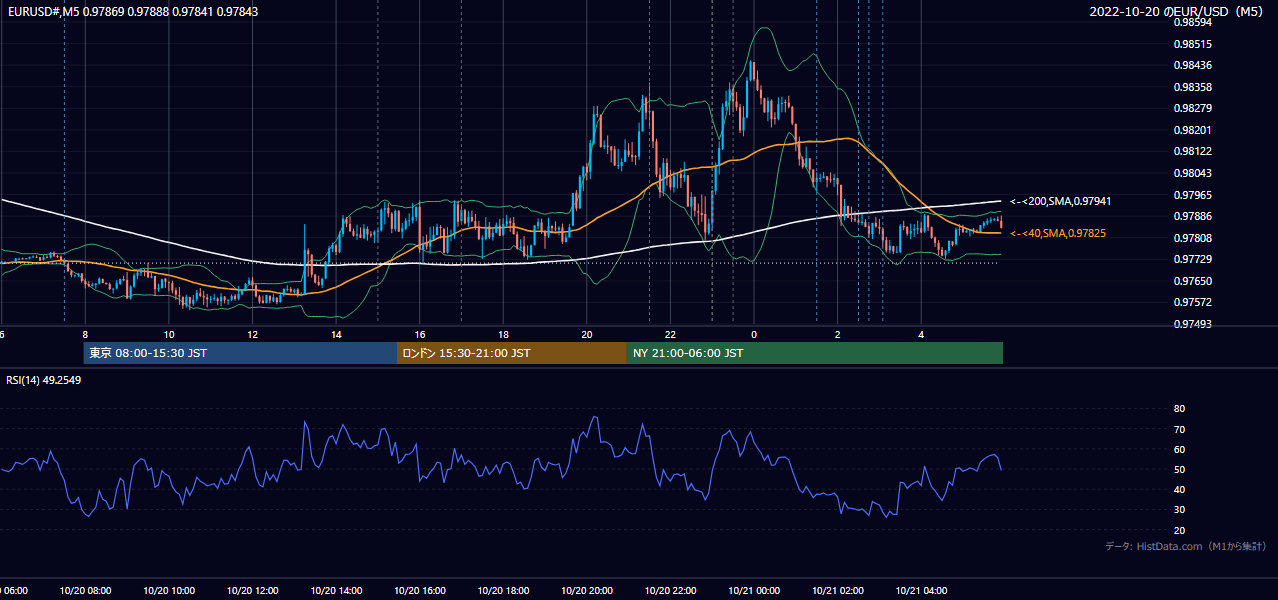The image size is (1278, 600).
Task: Click the 0.98436 price axis label
Action: (1192, 66)
